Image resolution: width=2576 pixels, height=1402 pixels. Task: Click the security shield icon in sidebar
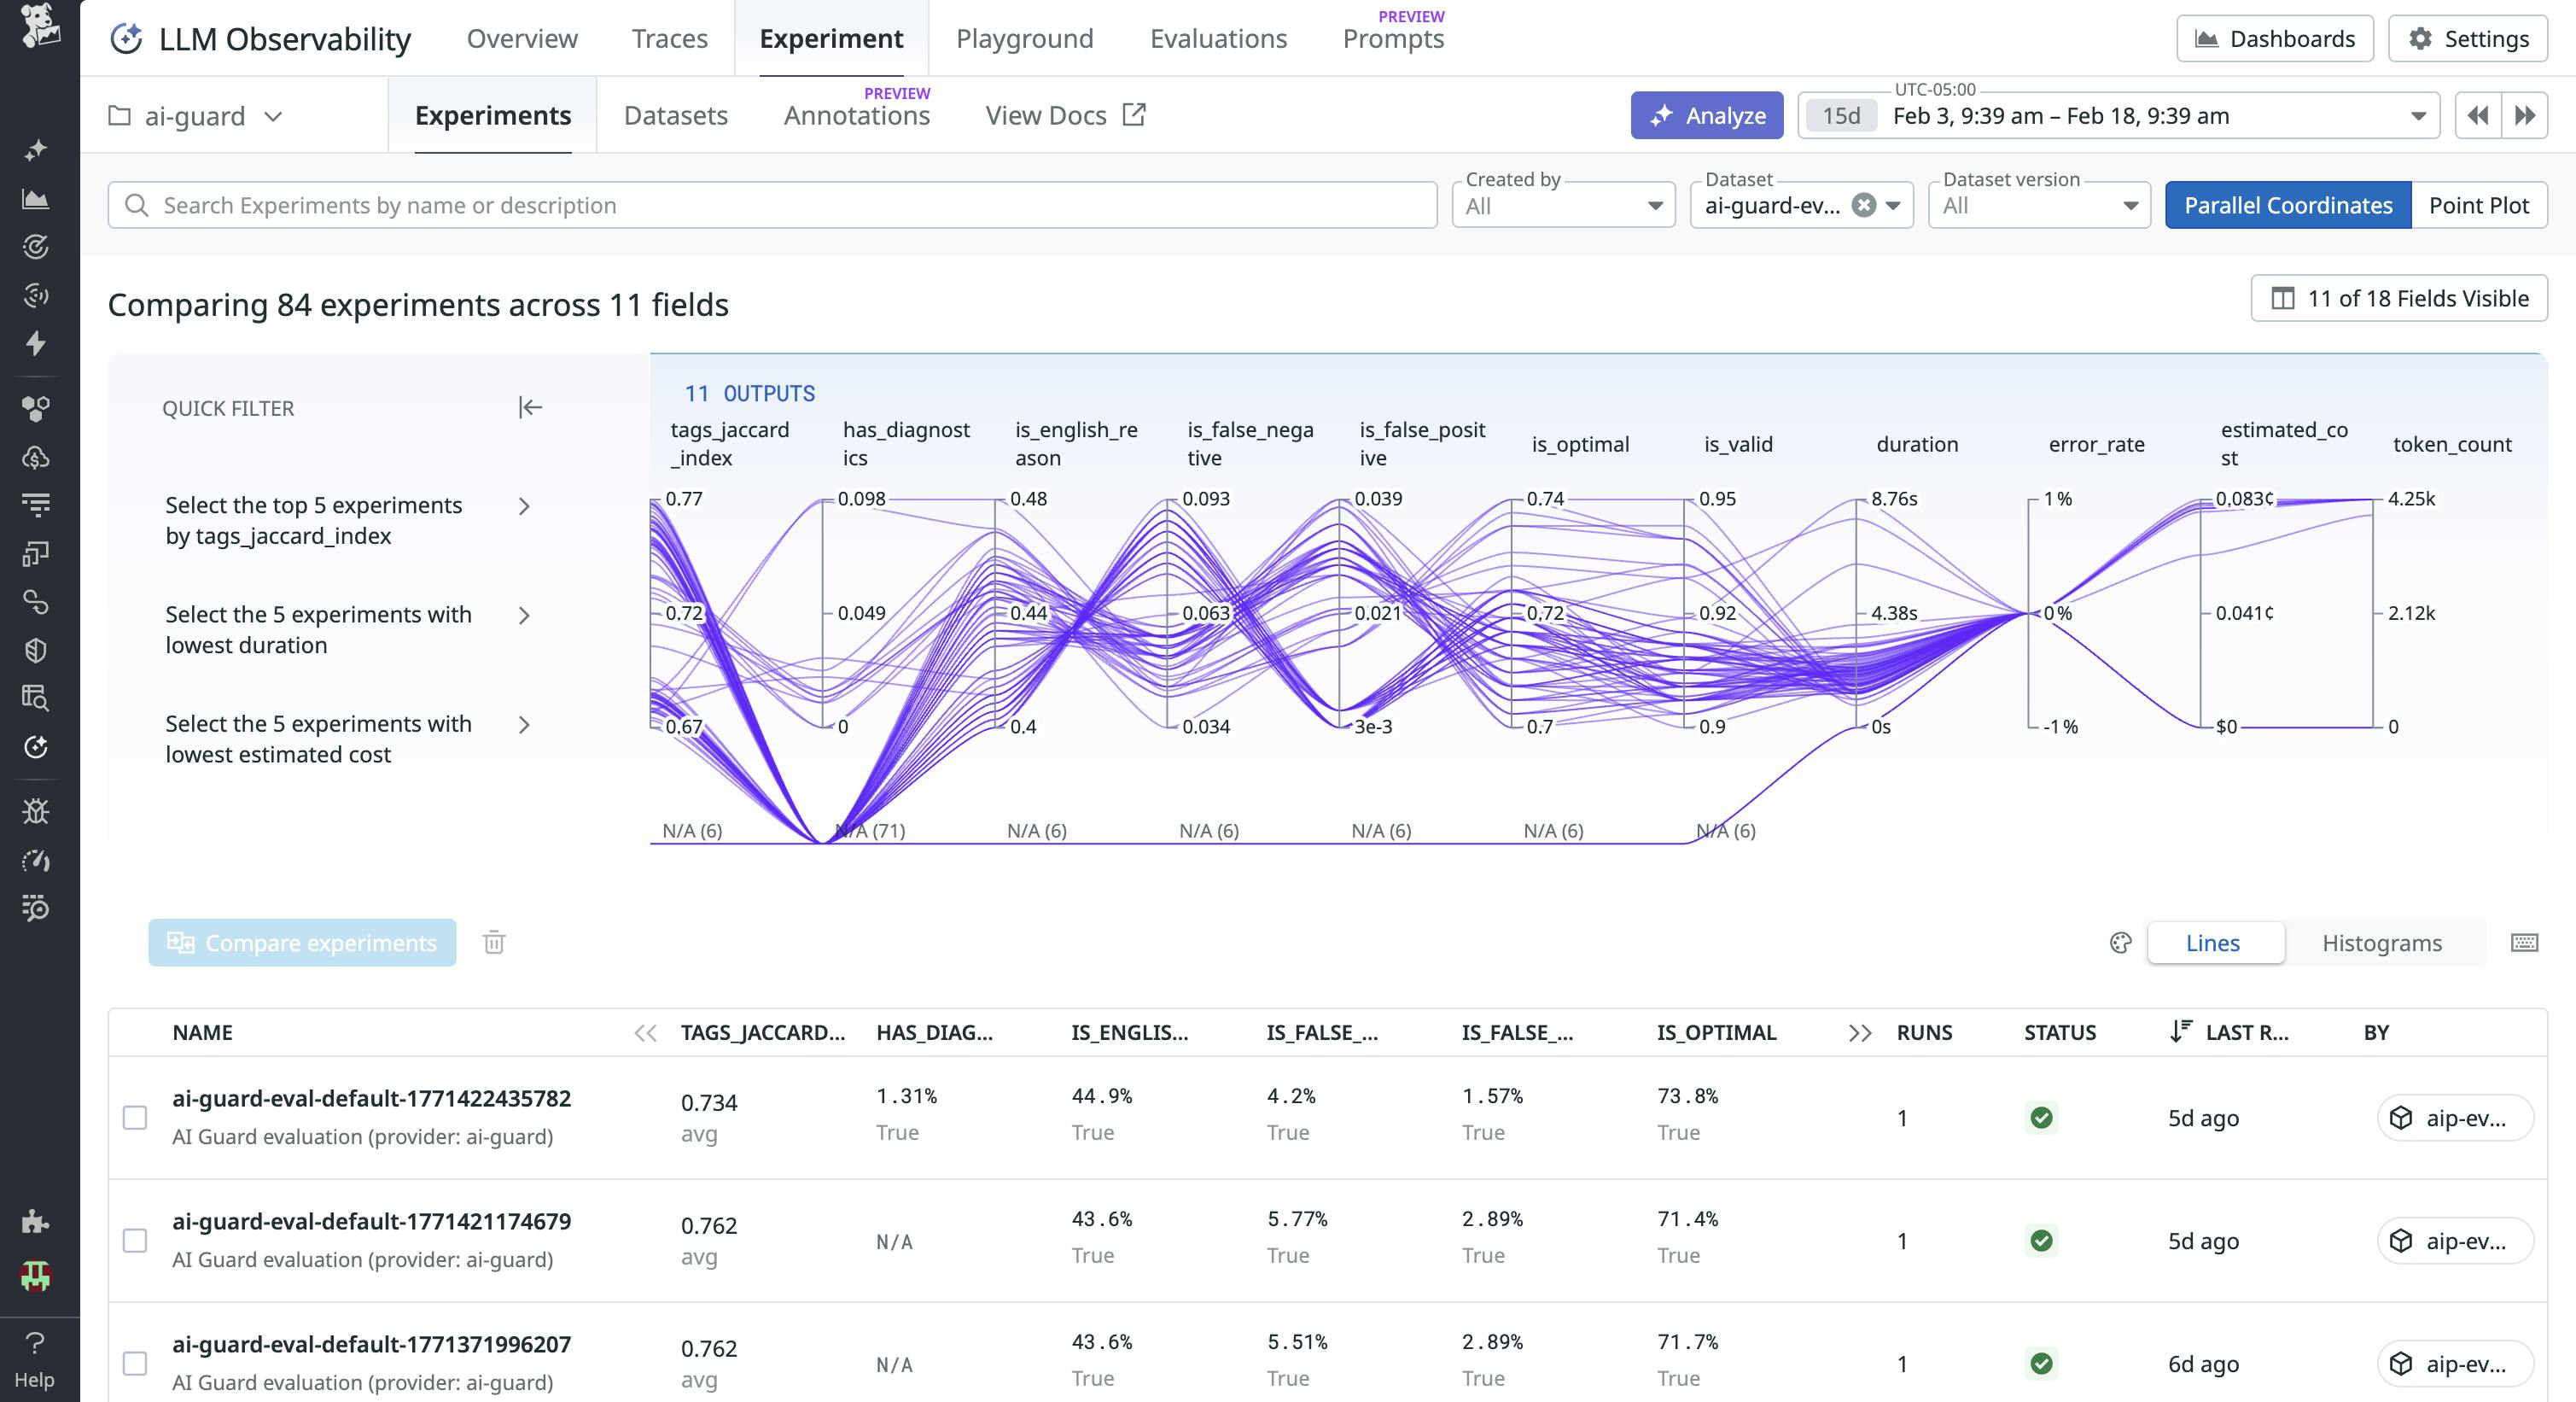click(36, 651)
